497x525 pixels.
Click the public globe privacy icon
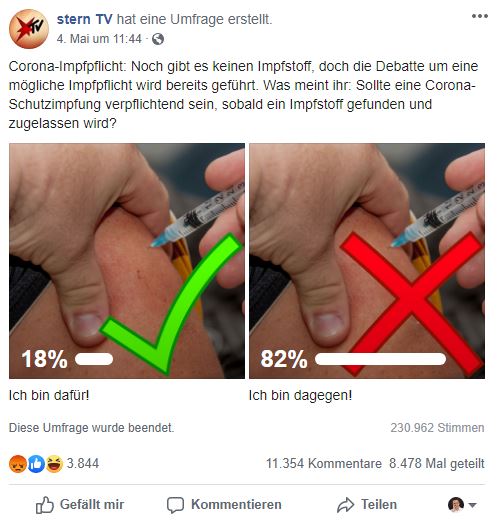158,39
